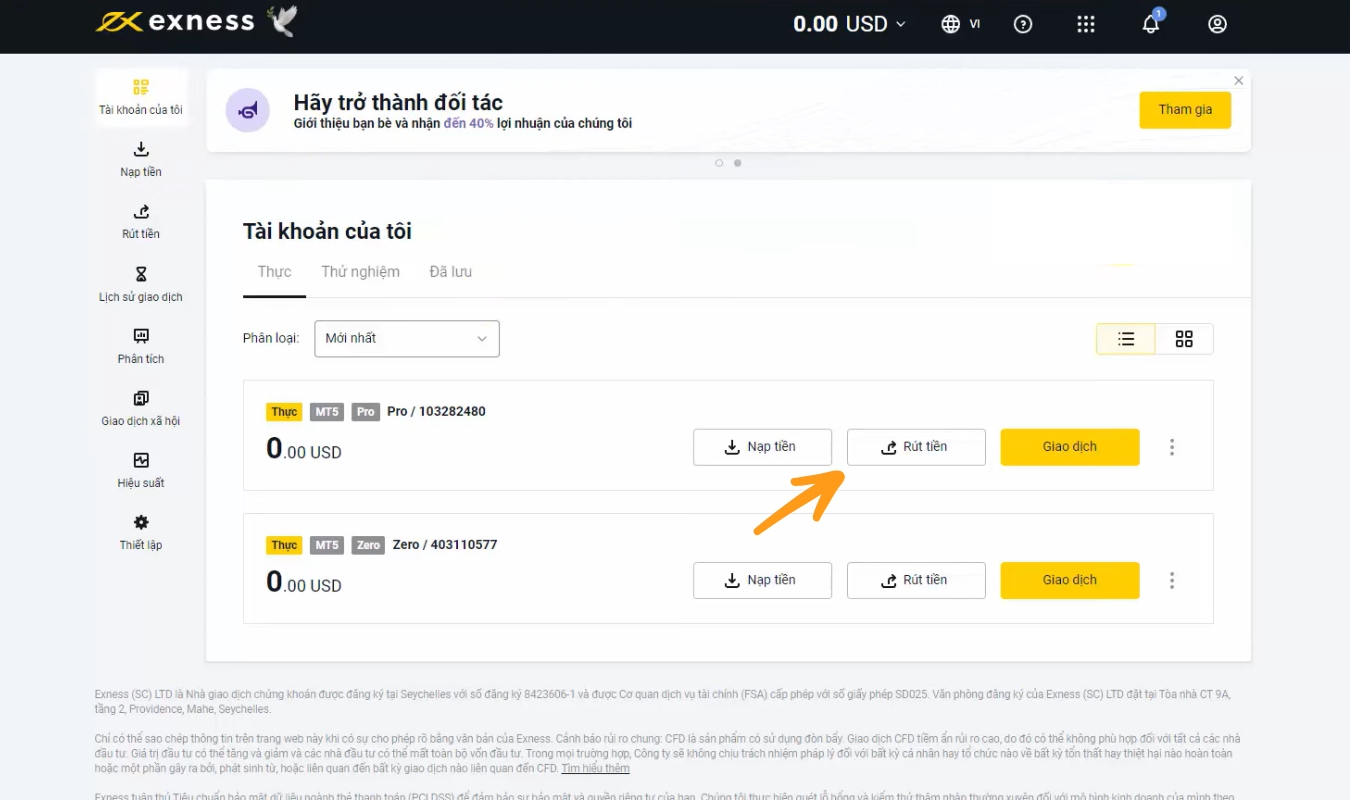1350x800 pixels.
Task: Click Rút tiền for Pro account
Action: [916, 447]
